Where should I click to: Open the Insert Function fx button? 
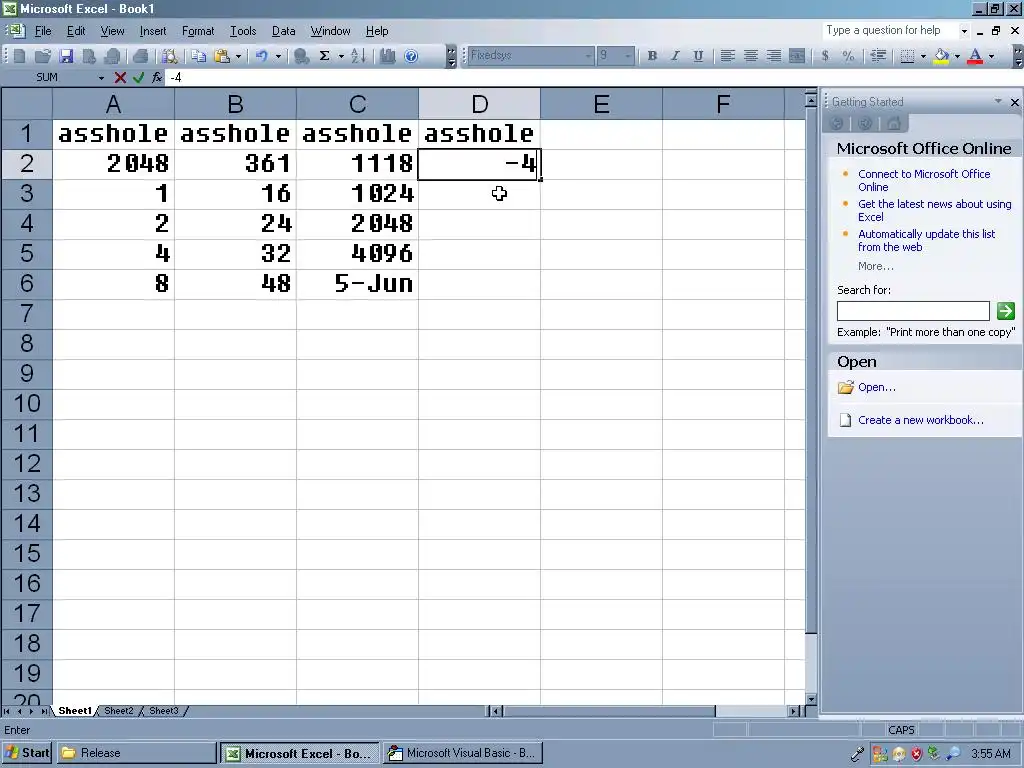click(x=157, y=78)
